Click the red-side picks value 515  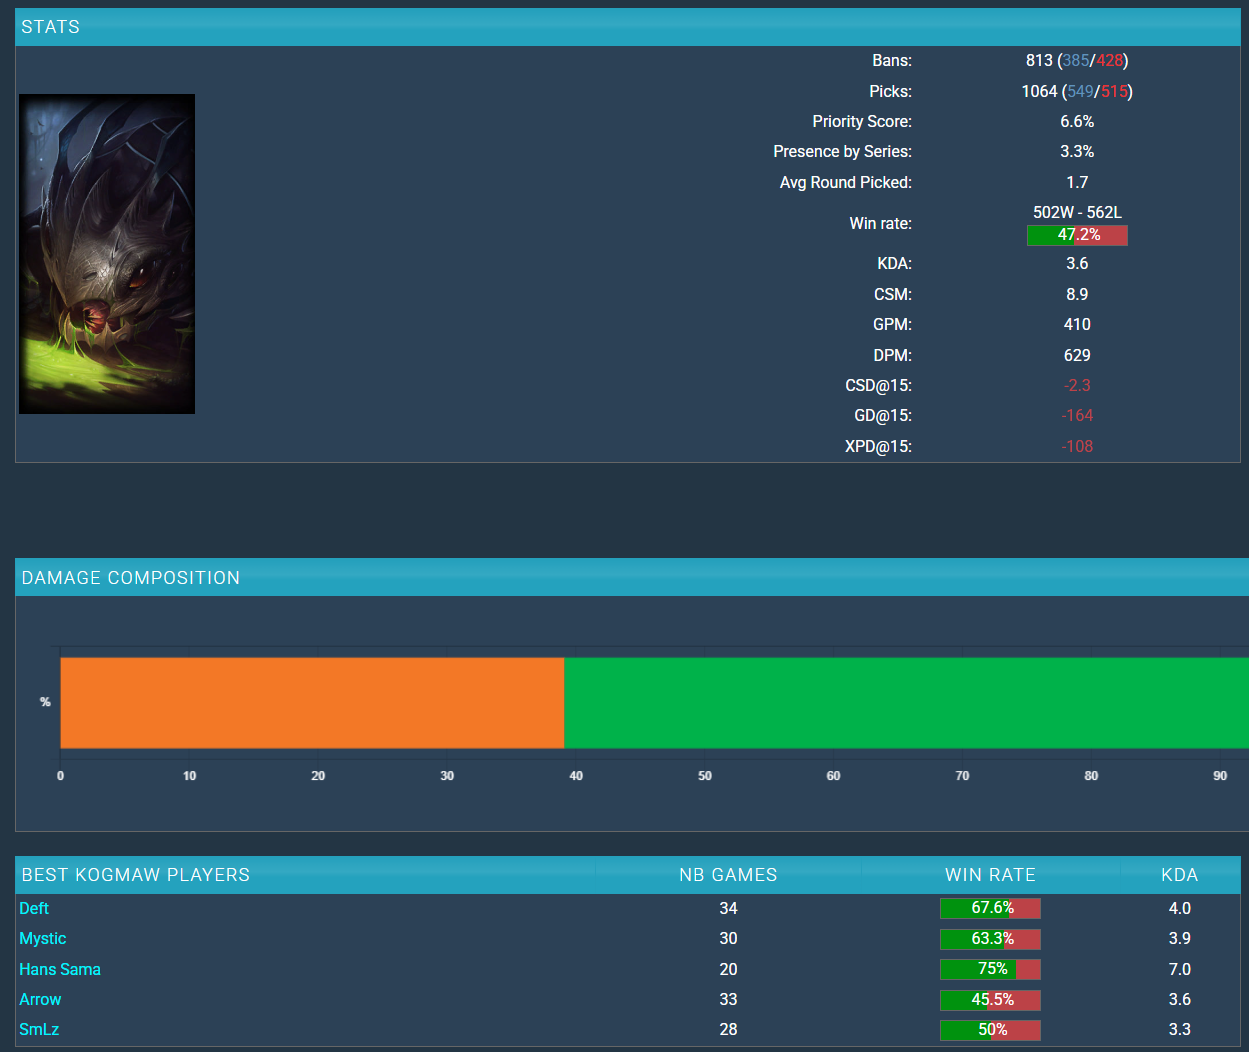click(x=1114, y=91)
